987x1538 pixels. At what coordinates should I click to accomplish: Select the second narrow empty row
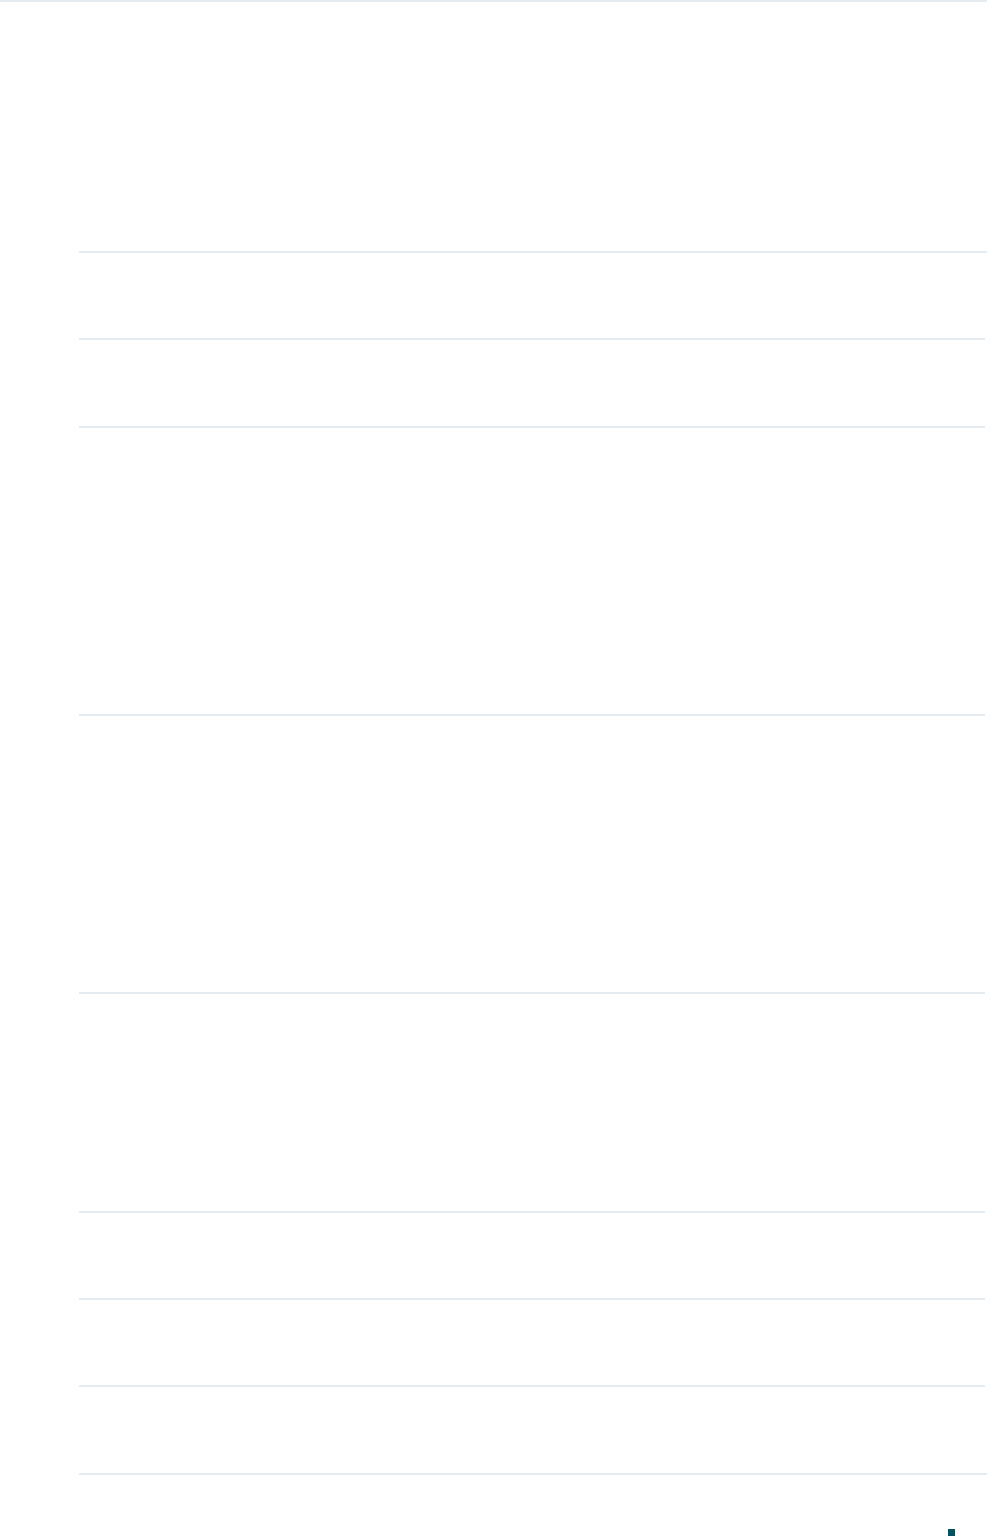[532, 383]
